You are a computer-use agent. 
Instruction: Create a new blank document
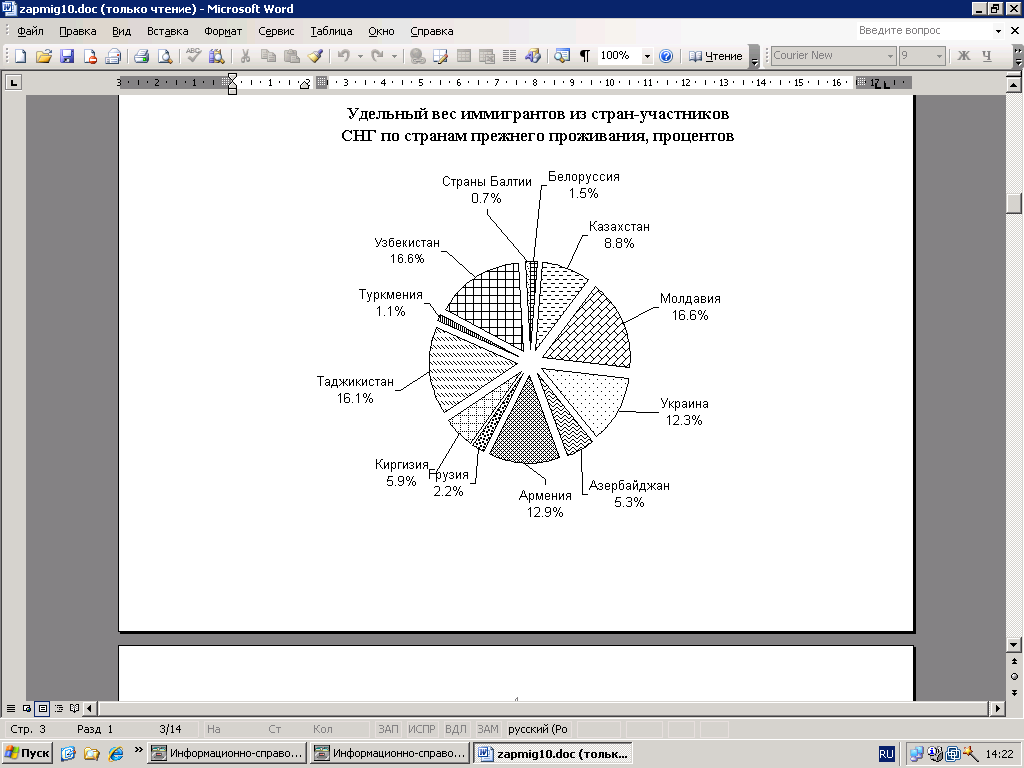(20, 56)
